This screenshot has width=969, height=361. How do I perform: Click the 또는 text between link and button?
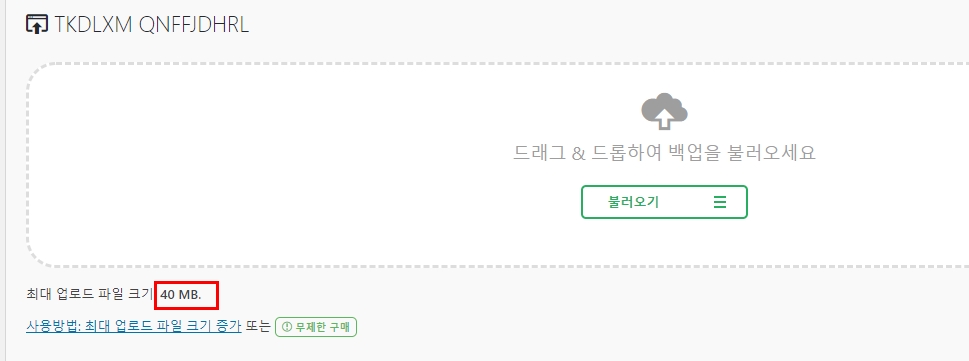click(x=258, y=326)
